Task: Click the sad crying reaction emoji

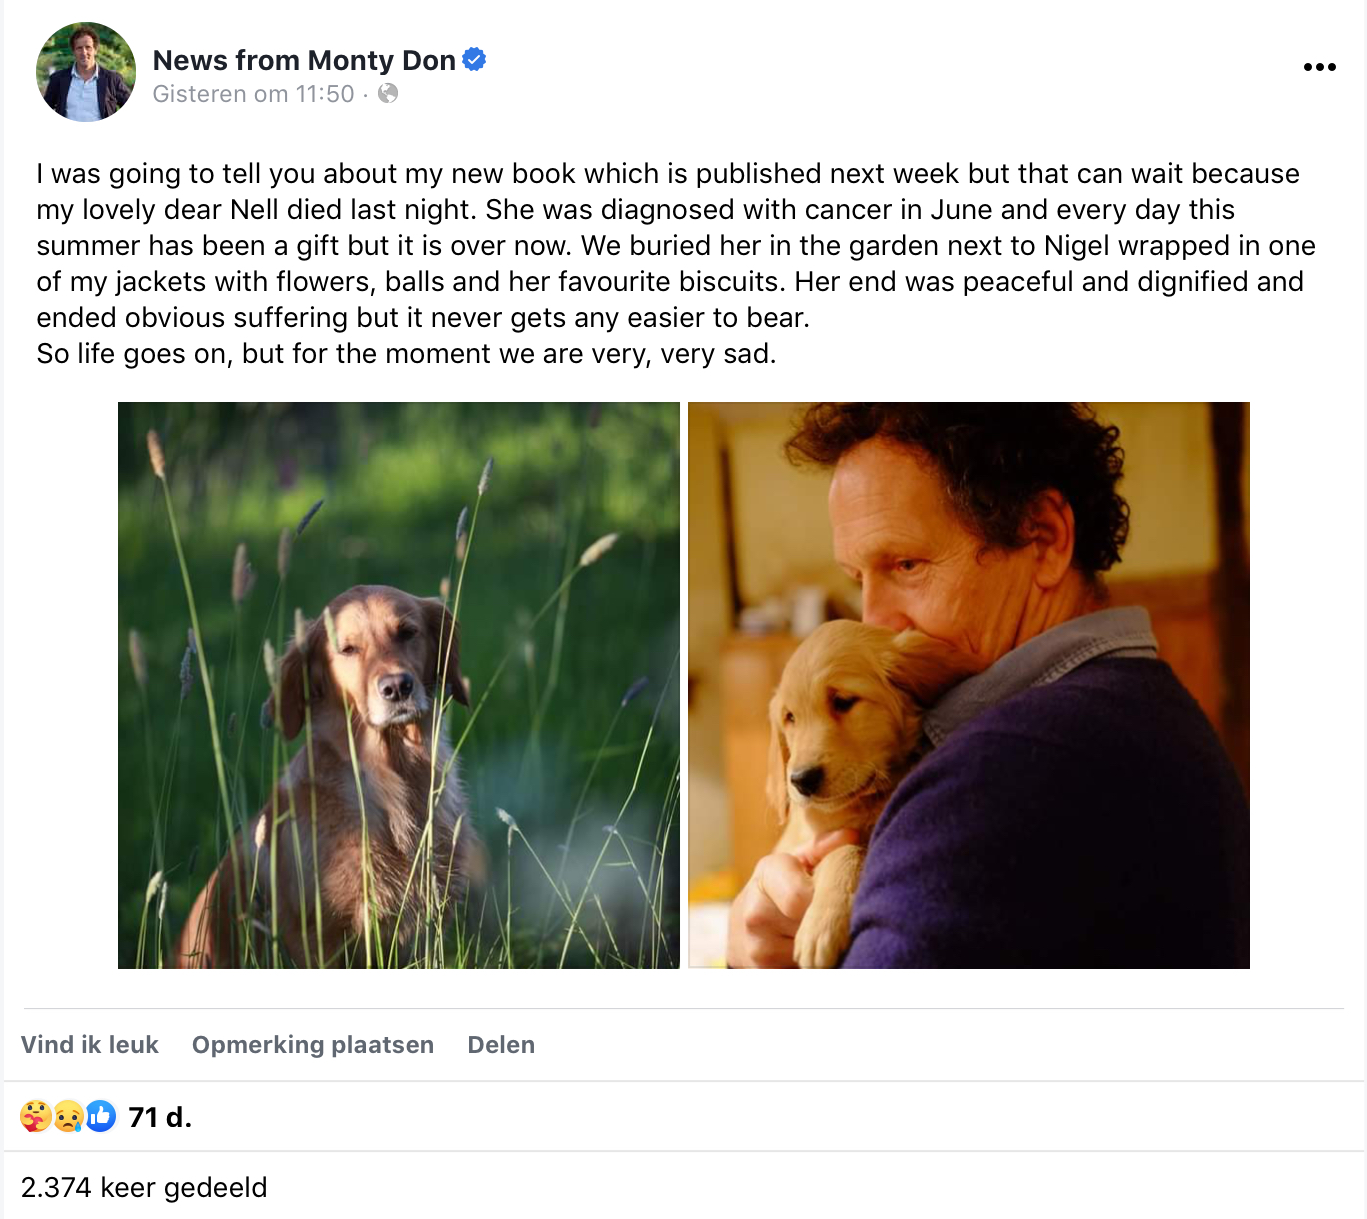Action: (x=68, y=1116)
